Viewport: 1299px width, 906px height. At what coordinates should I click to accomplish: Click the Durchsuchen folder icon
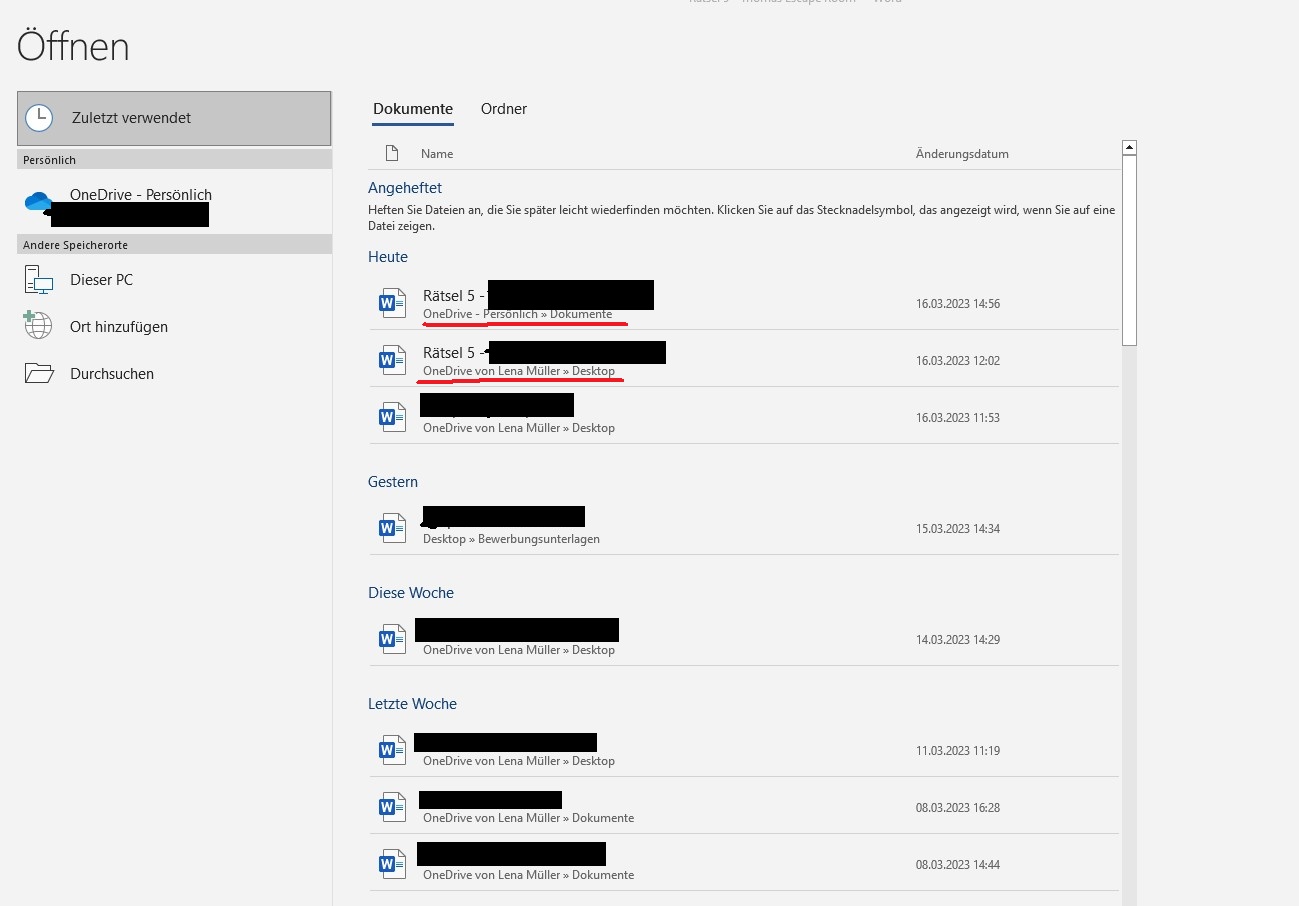38,374
